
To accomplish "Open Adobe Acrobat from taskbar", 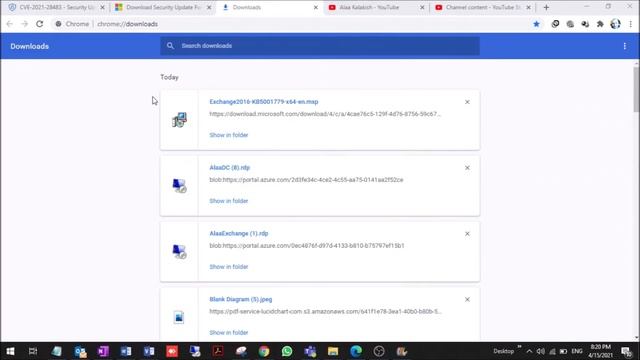I will (218, 351).
